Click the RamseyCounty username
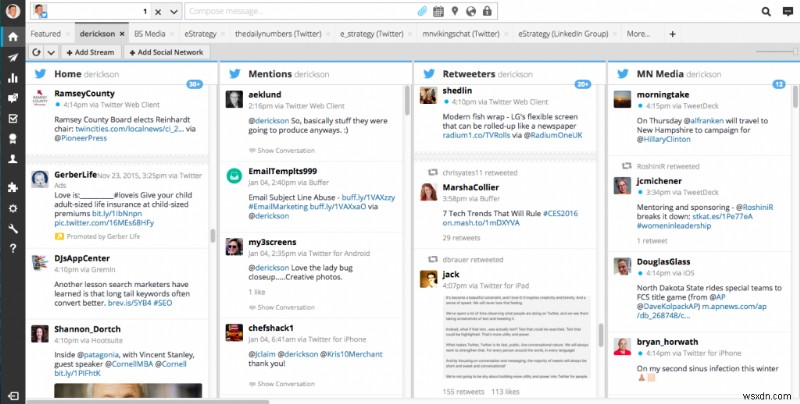The image size is (800, 404). (x=84, y=93)
